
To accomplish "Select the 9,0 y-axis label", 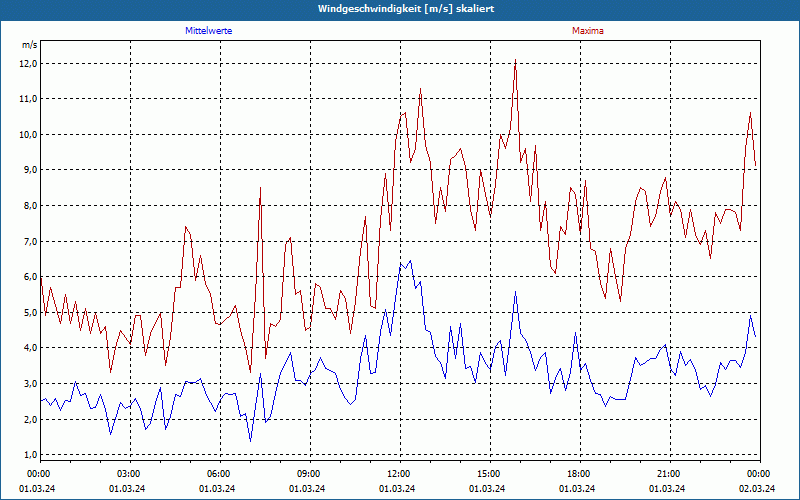I will (x=30, y=170).
